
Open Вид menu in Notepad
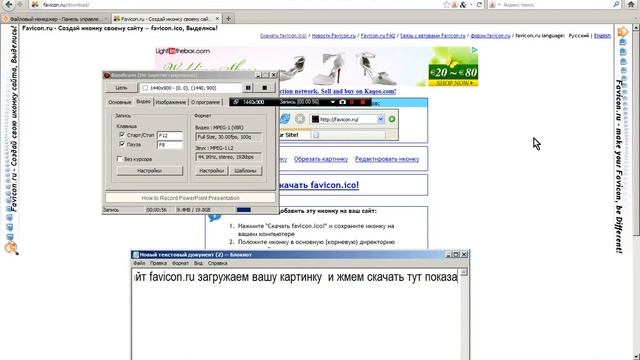coord(198,263)
